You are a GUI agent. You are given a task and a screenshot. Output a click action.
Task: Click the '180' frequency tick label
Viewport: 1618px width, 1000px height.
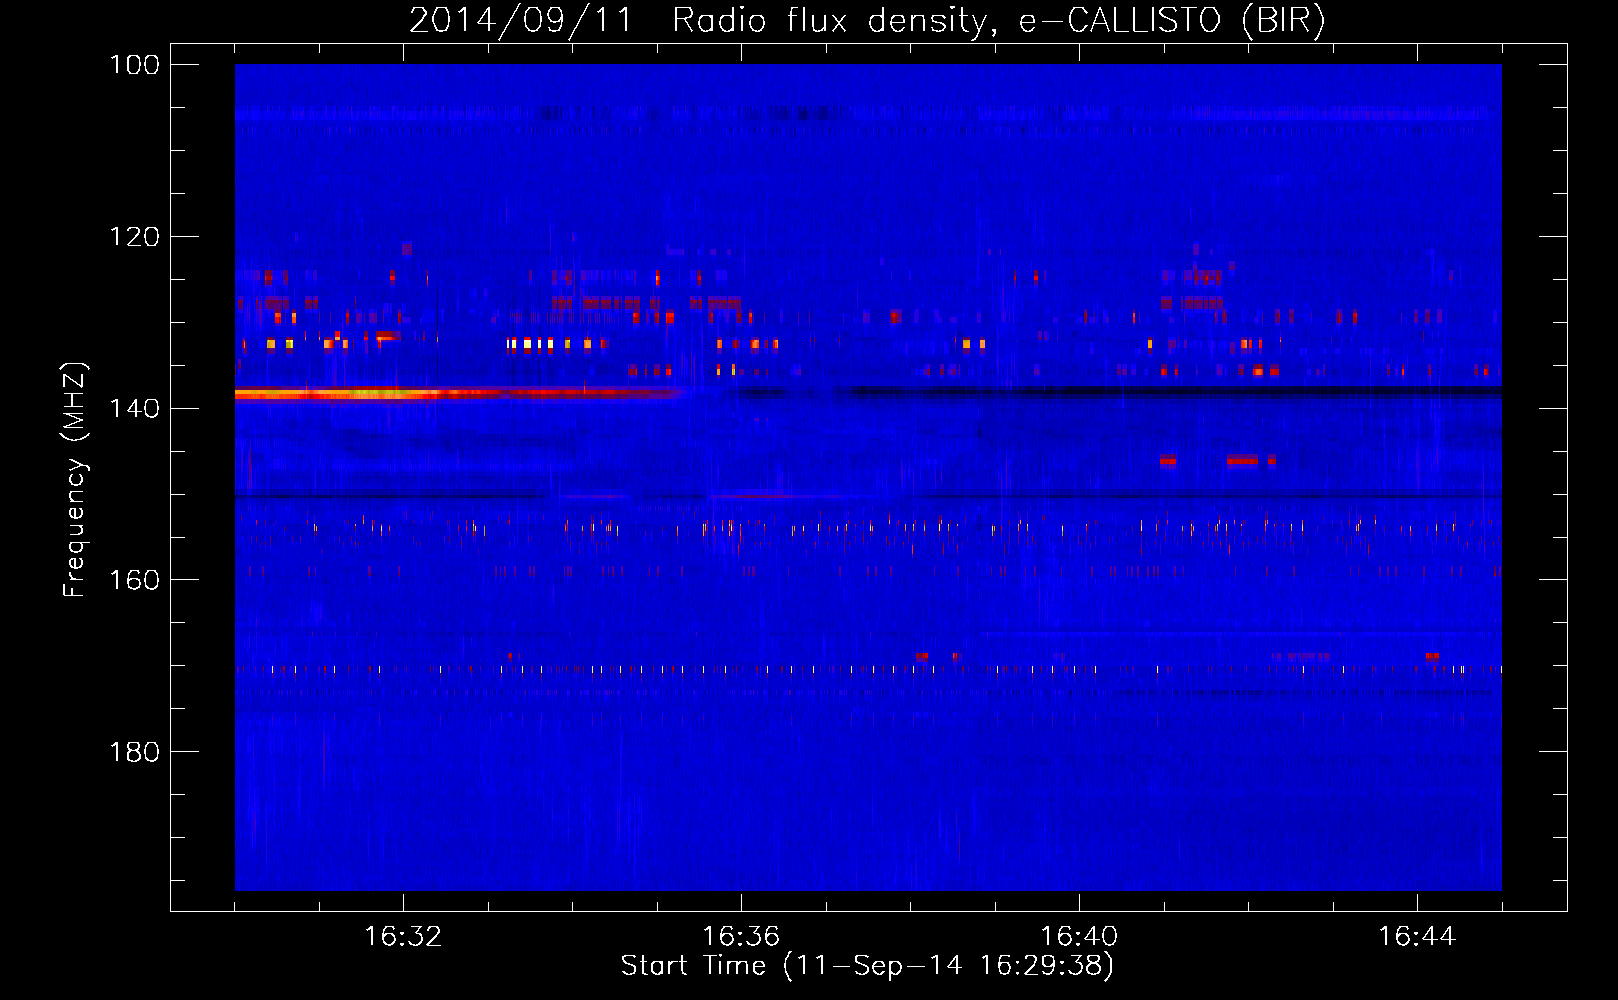pyautogui.click(x=134, y=752)
